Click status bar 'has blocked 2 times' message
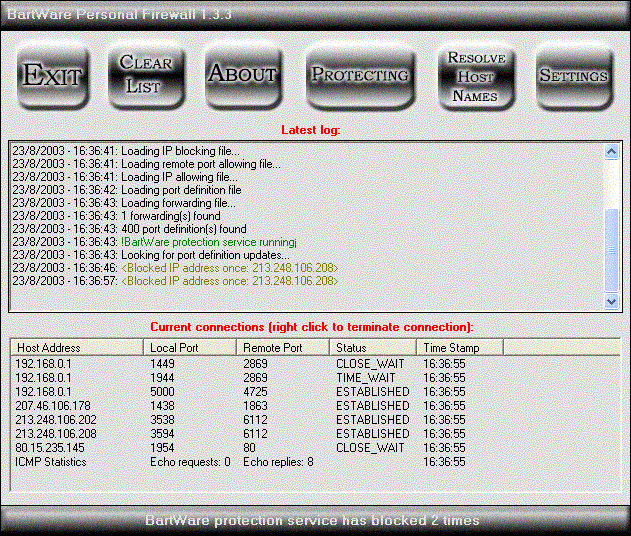This screenshot has height=536, width=631. [312, 520]
